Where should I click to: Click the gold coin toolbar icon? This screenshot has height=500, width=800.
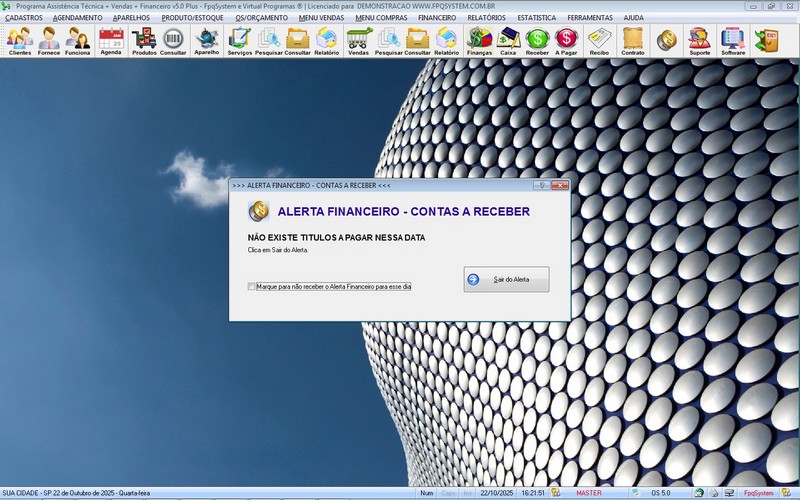[x=666, y=41]
